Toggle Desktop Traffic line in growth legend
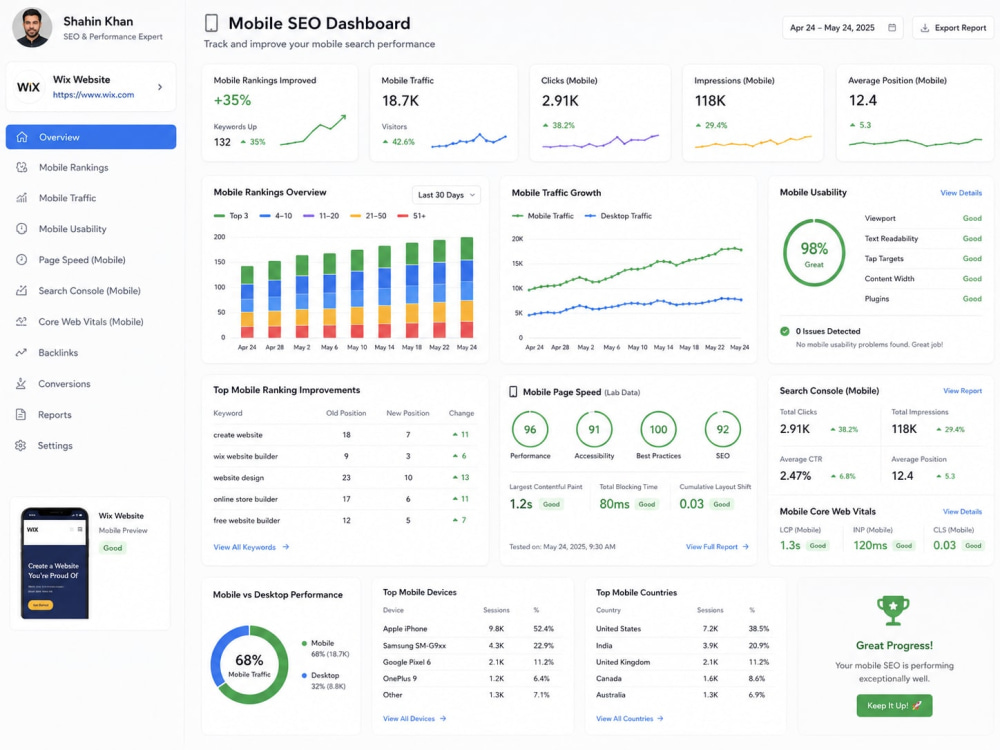The height and width of the screenshot is (750, 1000). 618,216
